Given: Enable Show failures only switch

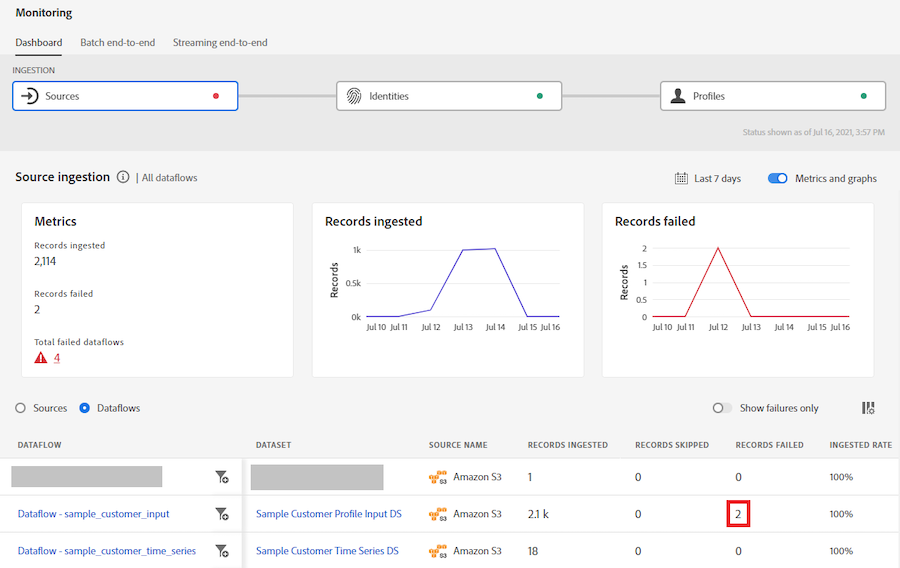Looking at the screenshot, I should coord(722,408).
